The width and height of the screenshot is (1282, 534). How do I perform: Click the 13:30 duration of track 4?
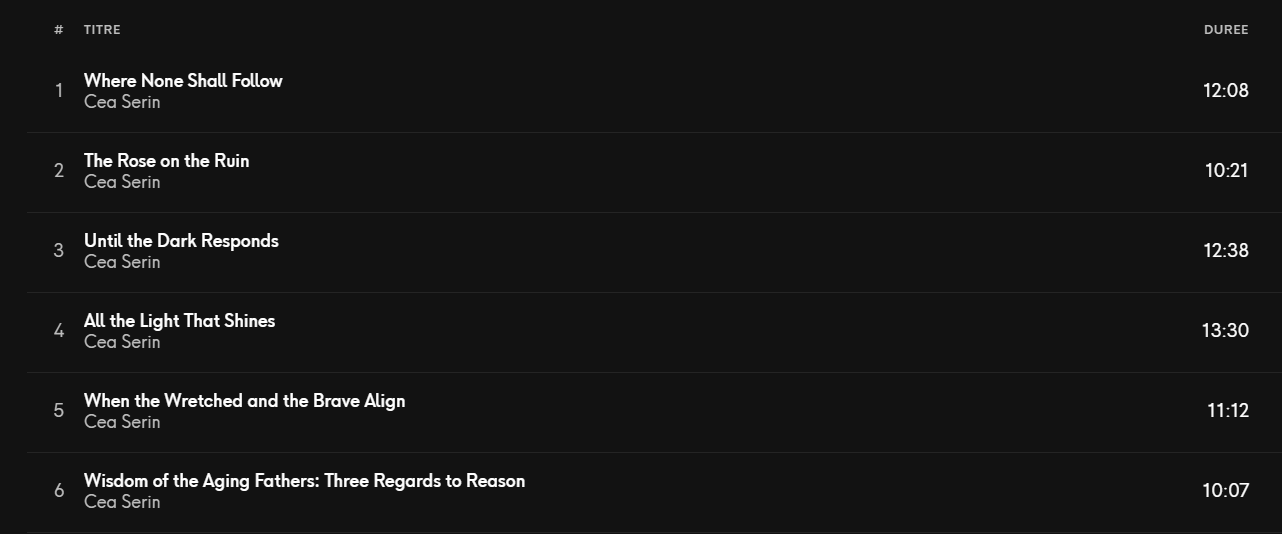click(1225, 331)
